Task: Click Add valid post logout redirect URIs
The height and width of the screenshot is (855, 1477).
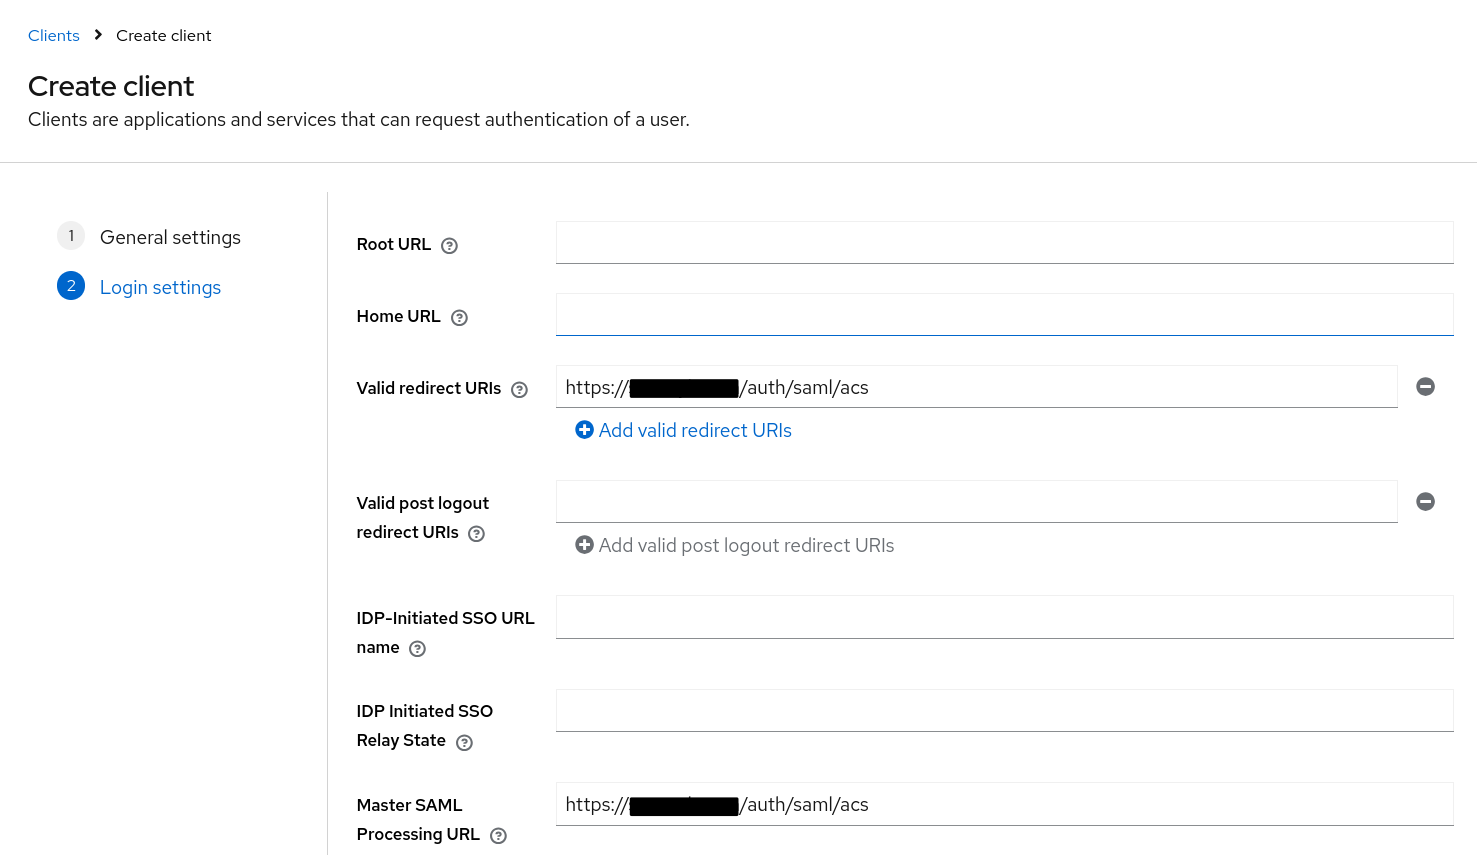Action: click(x=746, y=545)
